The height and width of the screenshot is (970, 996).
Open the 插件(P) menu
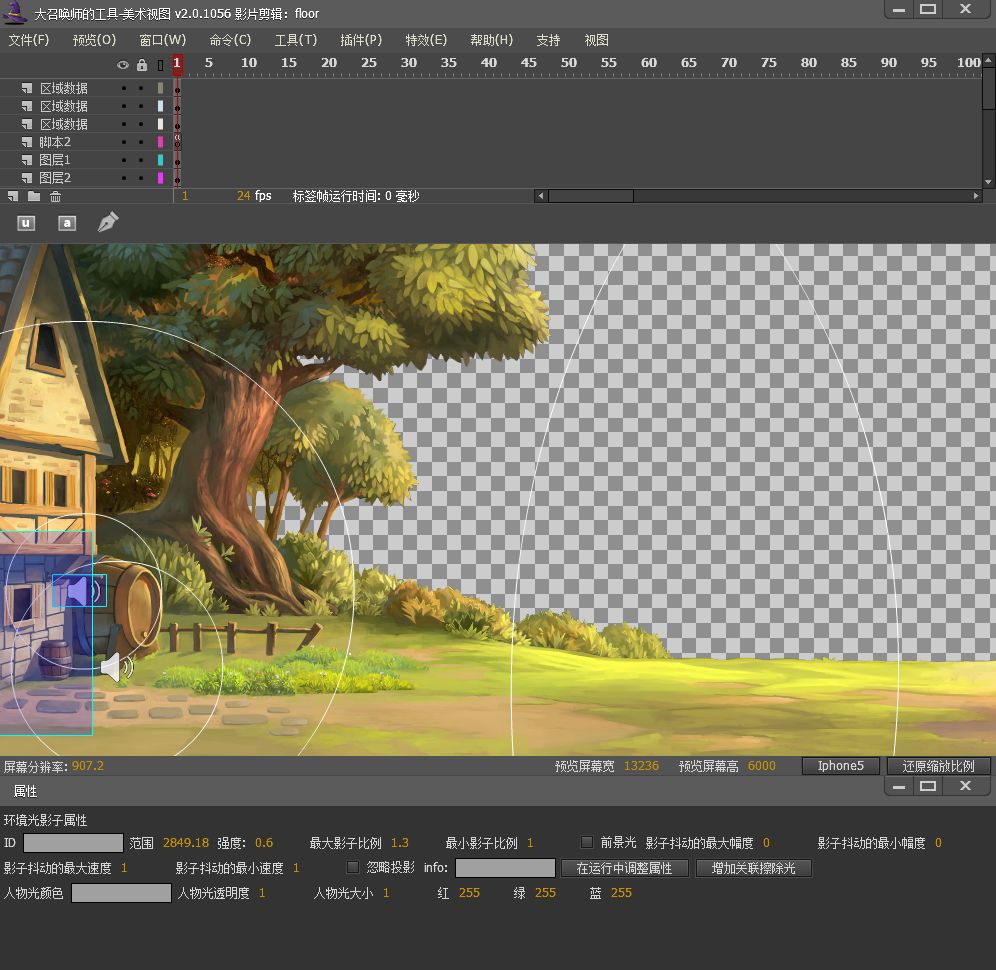[361, 40]
